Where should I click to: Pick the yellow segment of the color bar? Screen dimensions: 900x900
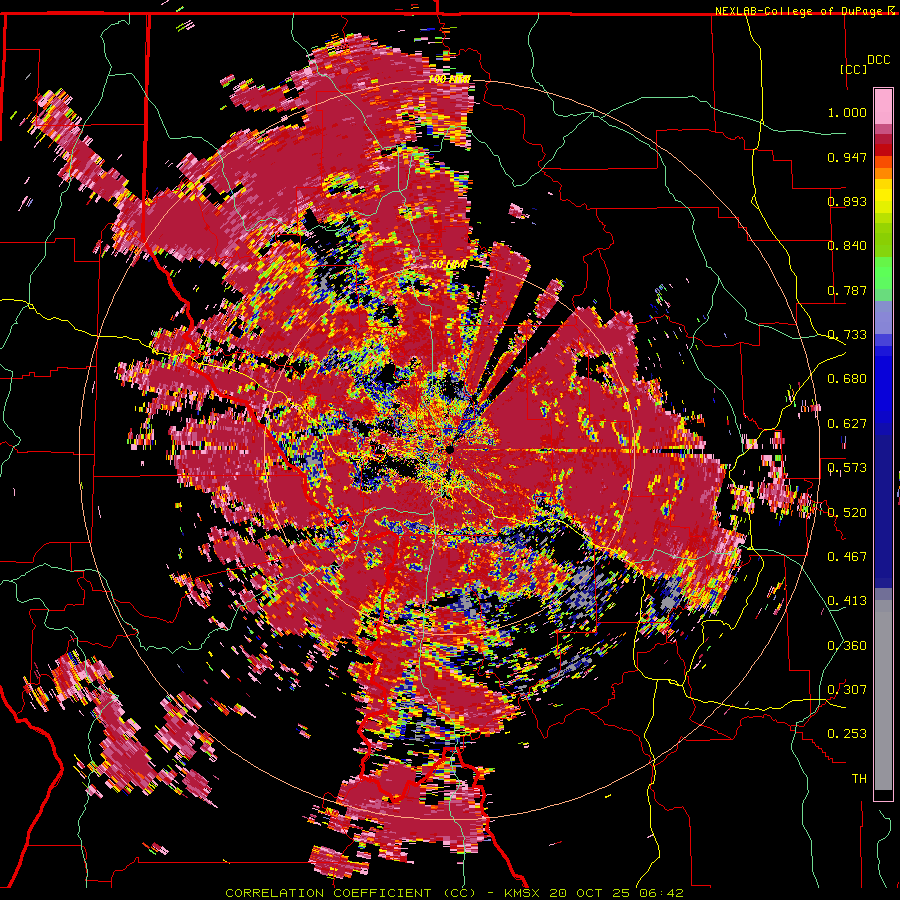(x=883, y=197)
